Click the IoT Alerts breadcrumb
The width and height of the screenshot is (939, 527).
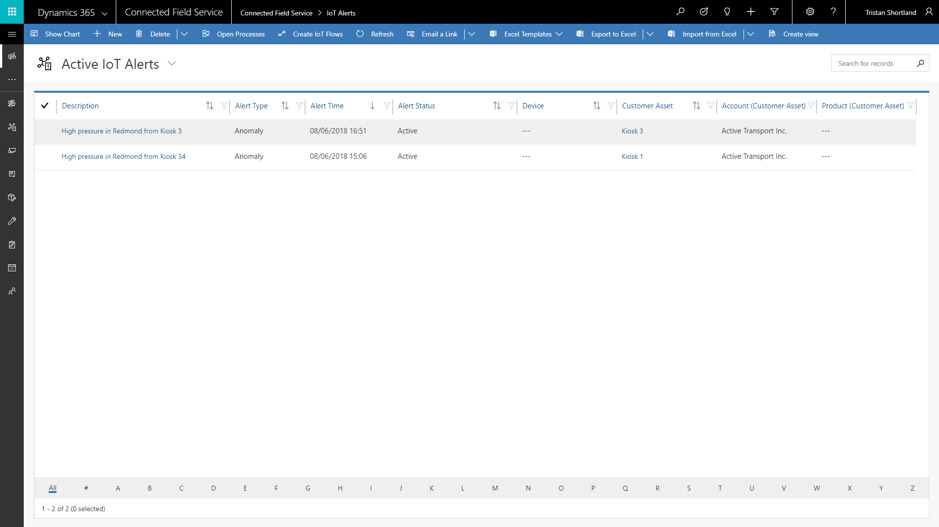click(341, 13)
